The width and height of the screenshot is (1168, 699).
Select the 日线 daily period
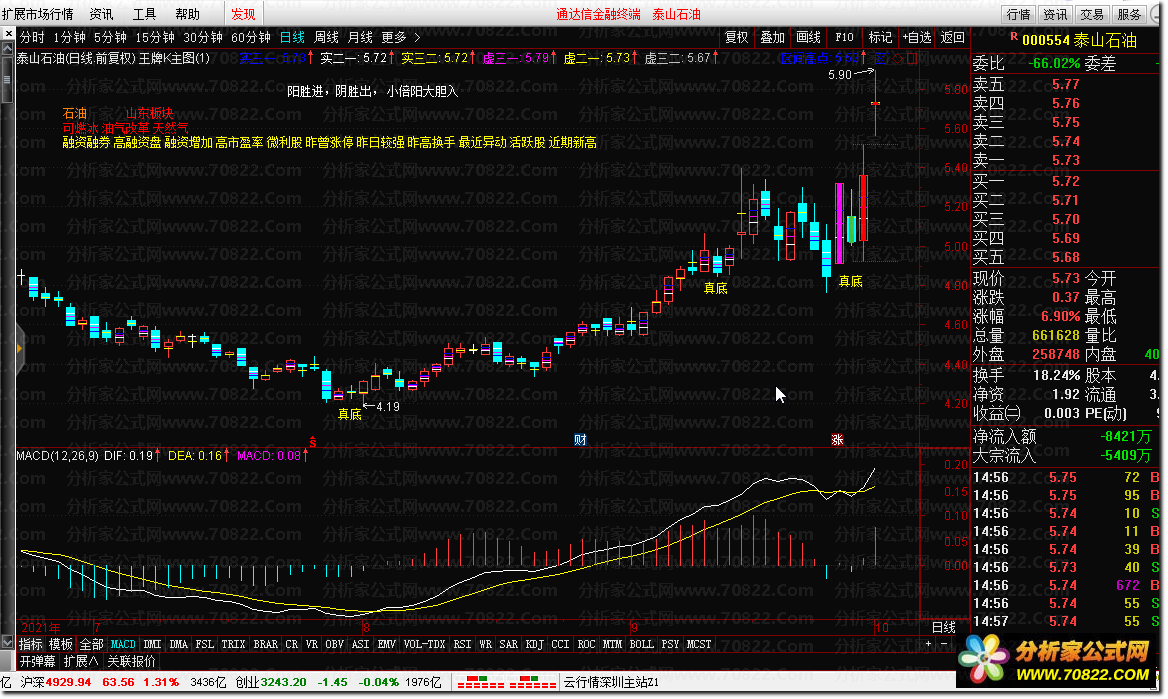click(x=292, y=37)
